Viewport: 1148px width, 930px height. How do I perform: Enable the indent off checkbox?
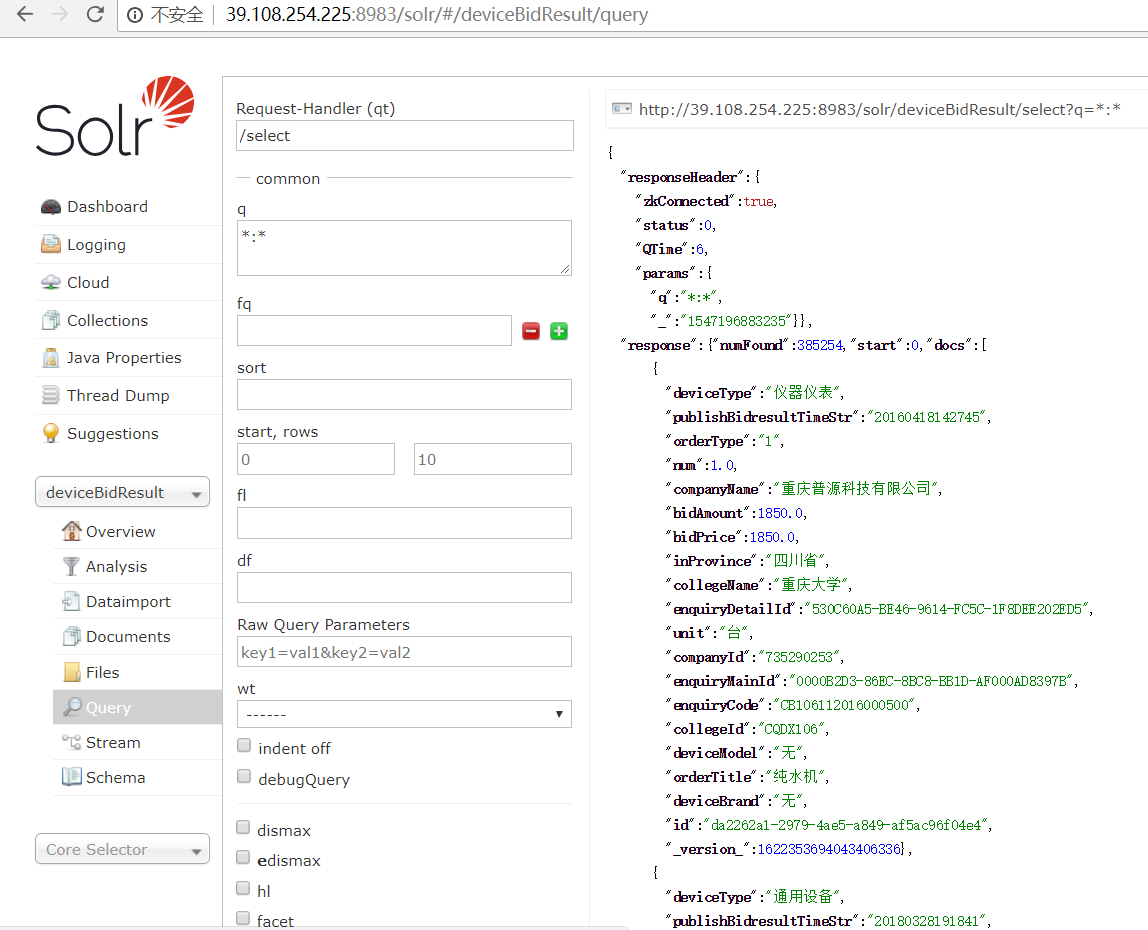pyautogui.click(x=244, y=745)
